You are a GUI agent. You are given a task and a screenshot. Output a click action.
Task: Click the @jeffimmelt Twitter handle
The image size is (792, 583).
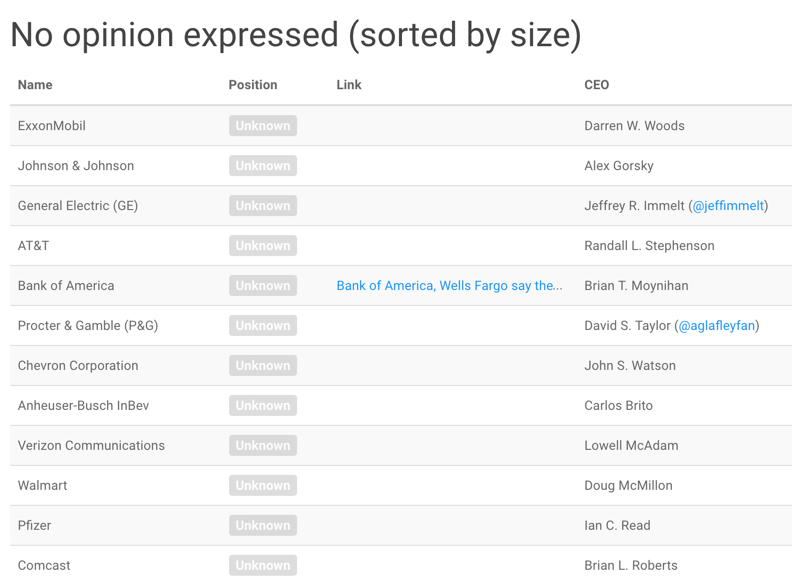729,206
